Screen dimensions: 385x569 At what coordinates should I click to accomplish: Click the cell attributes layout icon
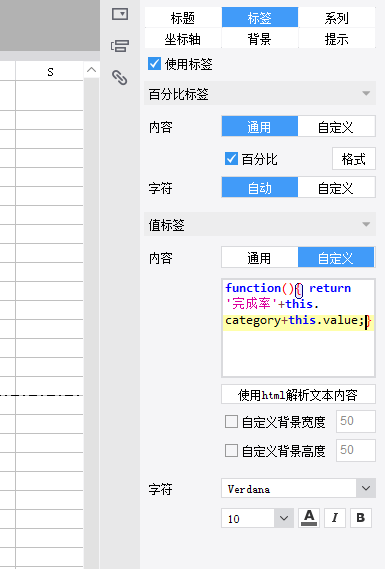click(120, 46)
